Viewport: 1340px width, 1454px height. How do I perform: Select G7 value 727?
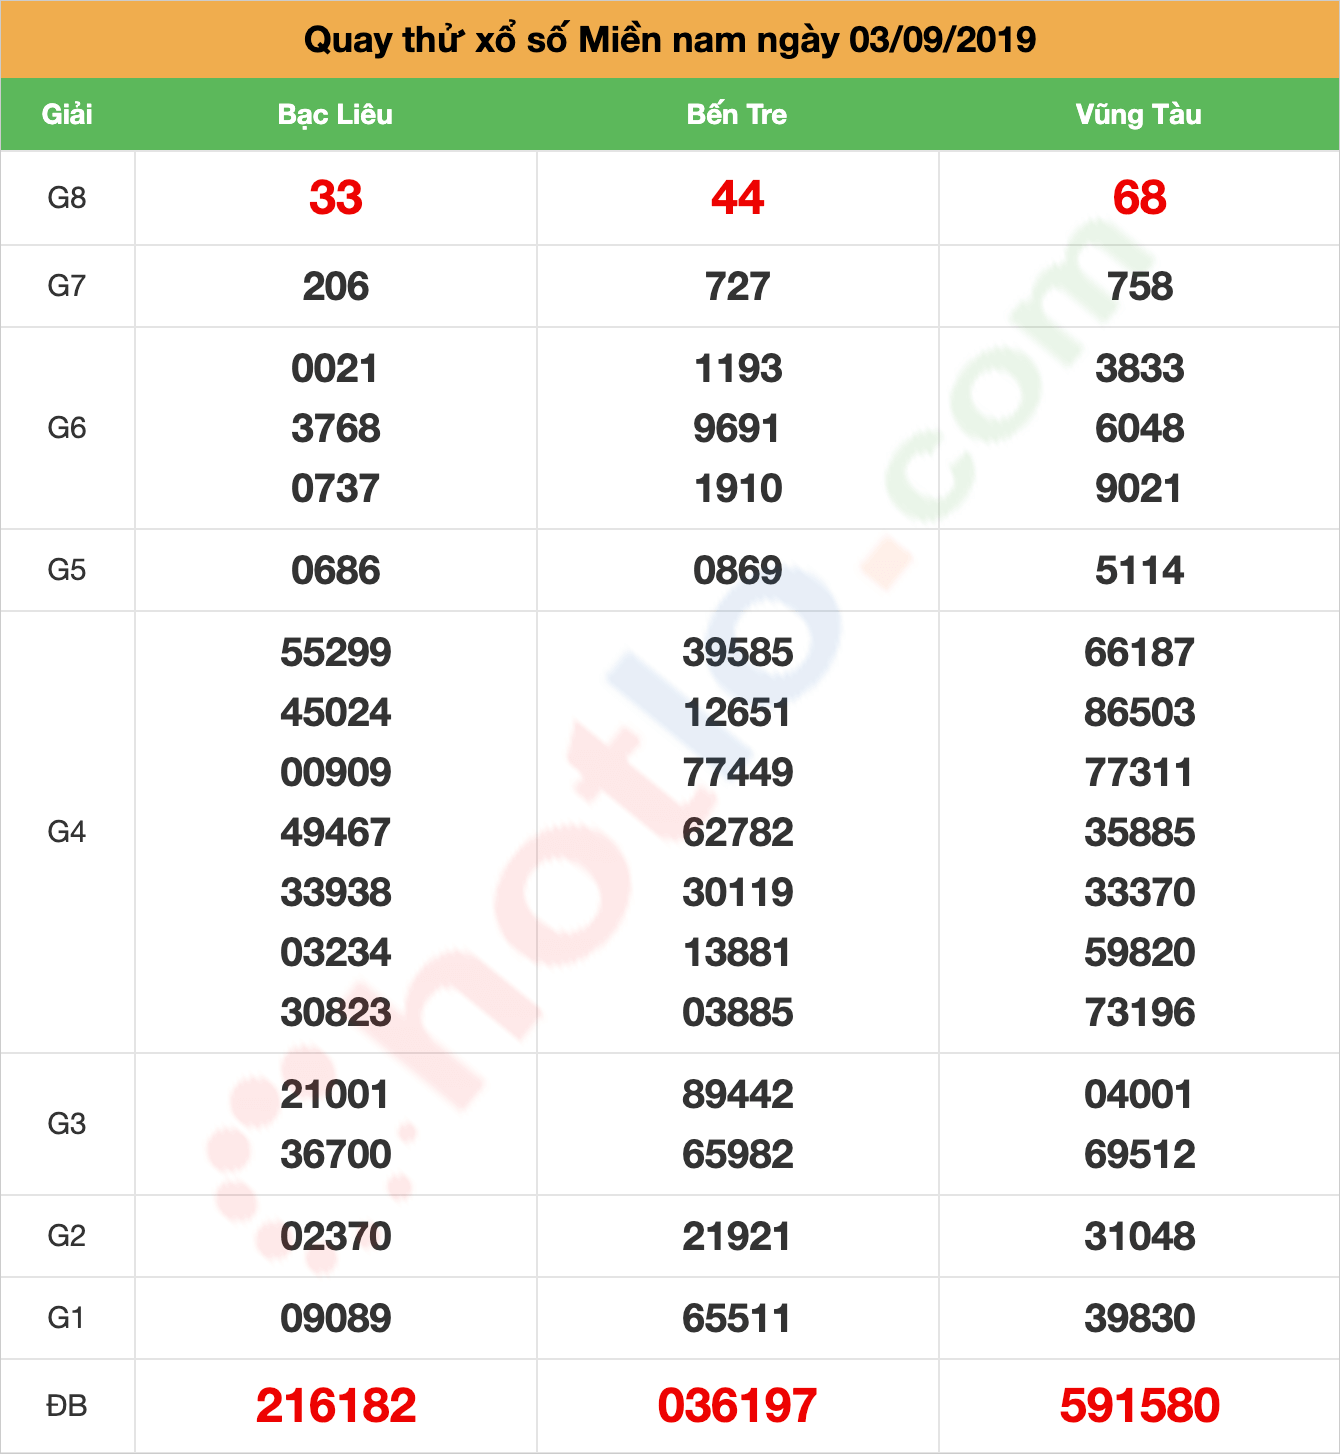click(738, 287)
